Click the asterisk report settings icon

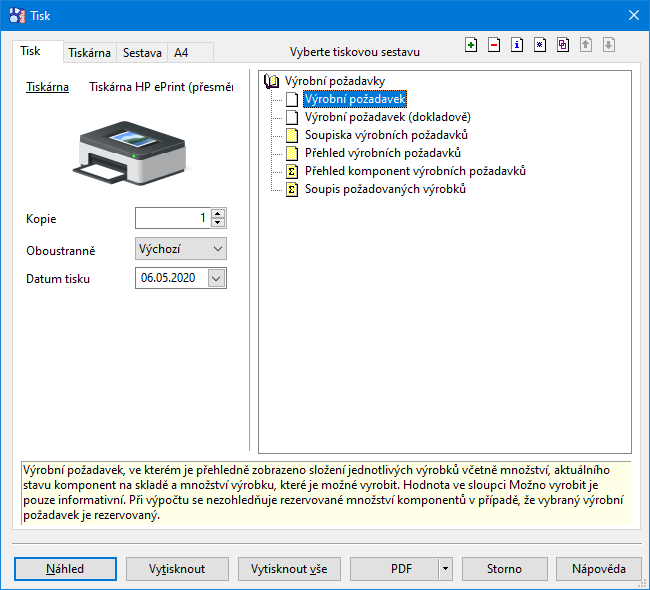tap(540, 44)
